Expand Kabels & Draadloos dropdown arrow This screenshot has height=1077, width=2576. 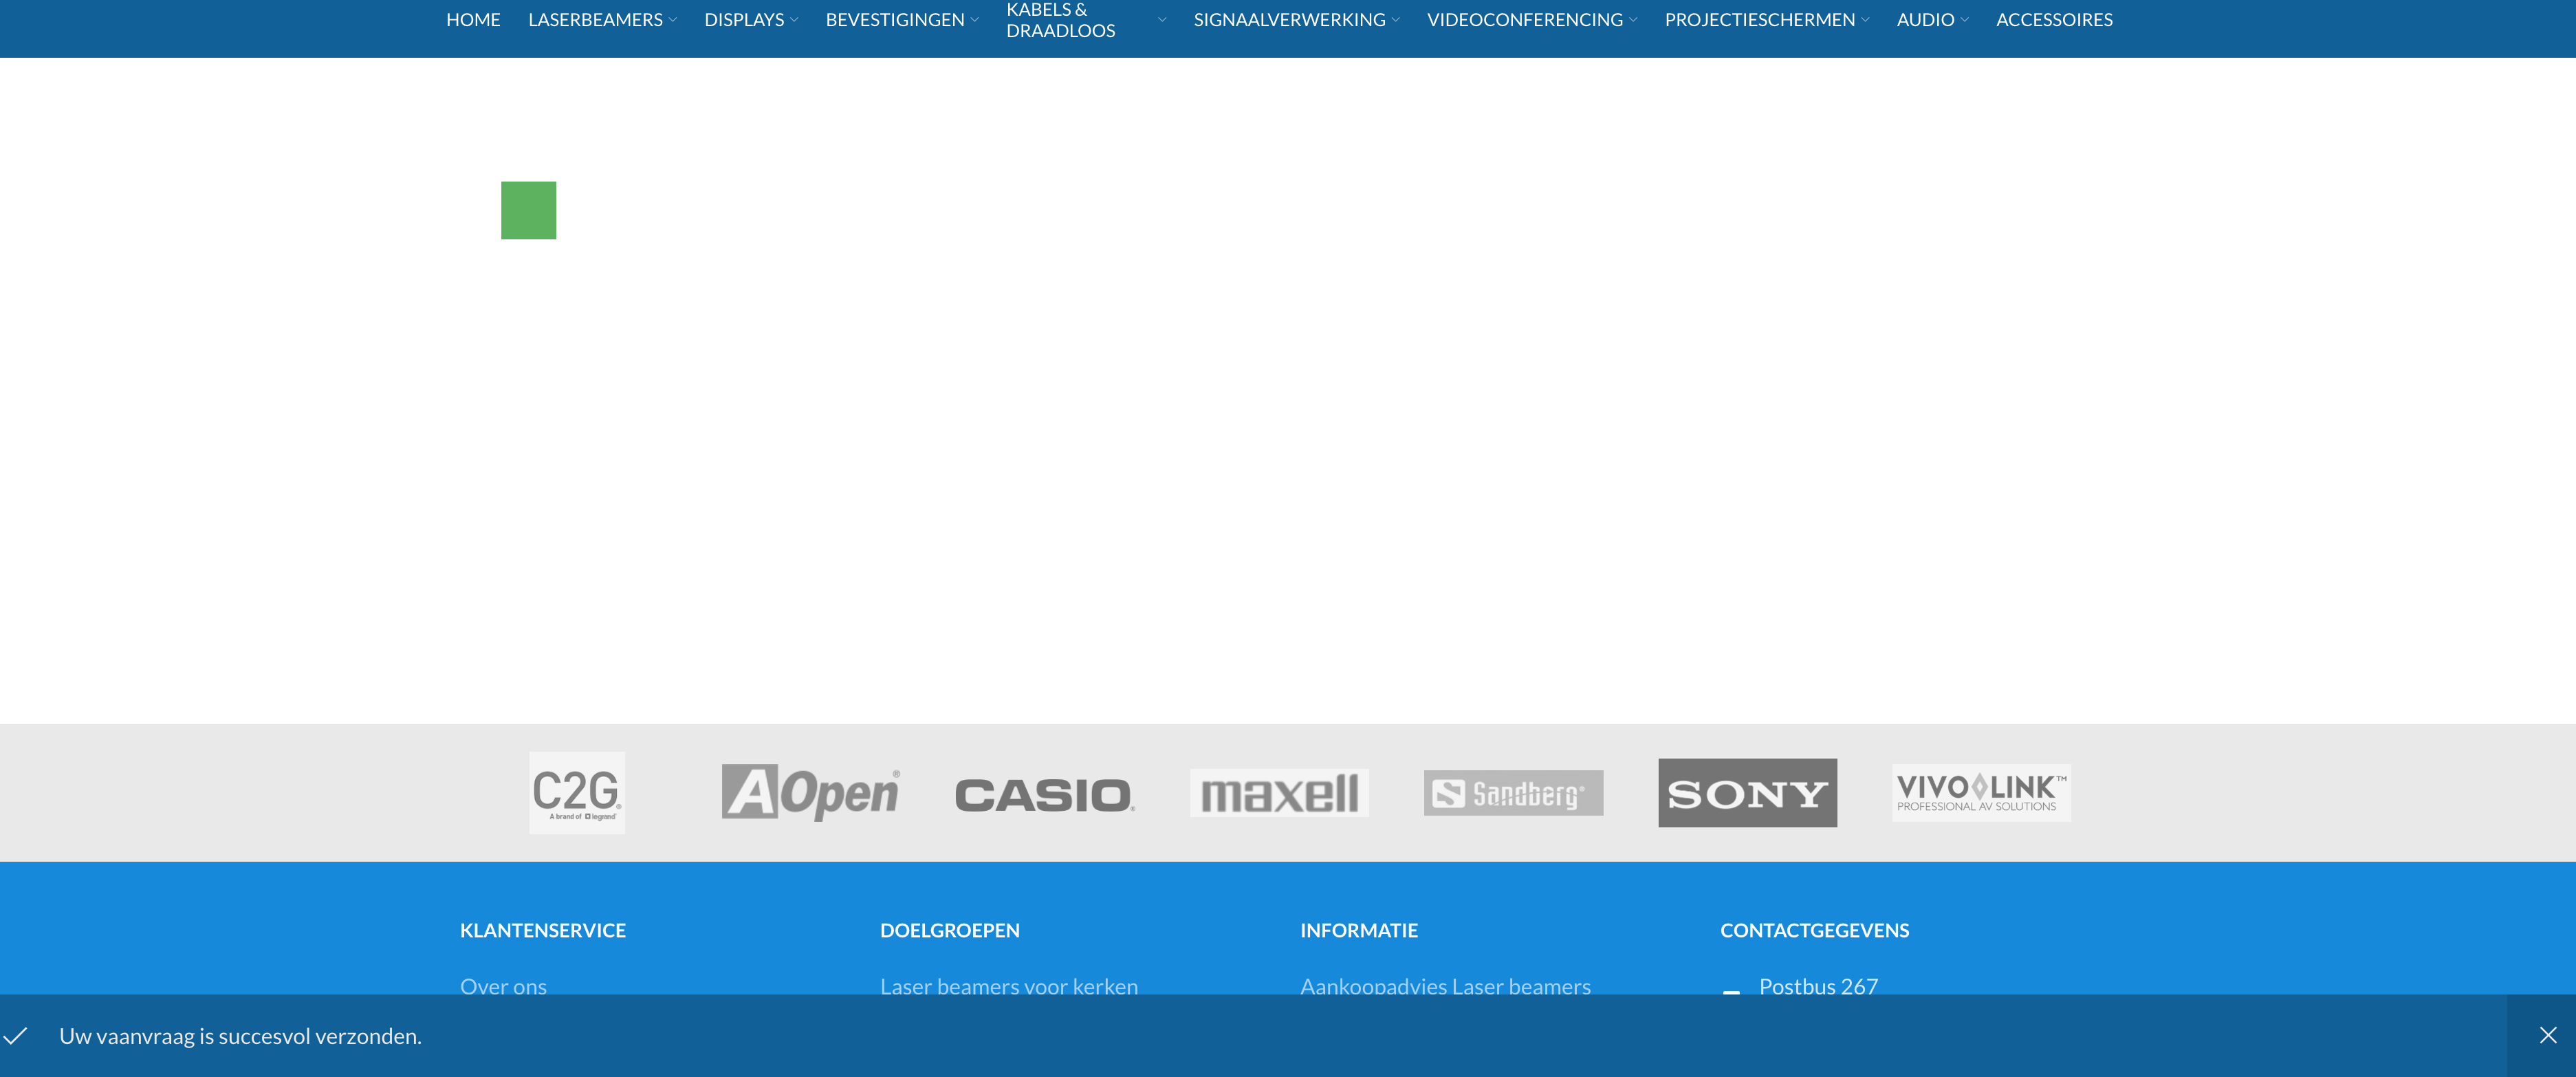[x=1162, y=20]
